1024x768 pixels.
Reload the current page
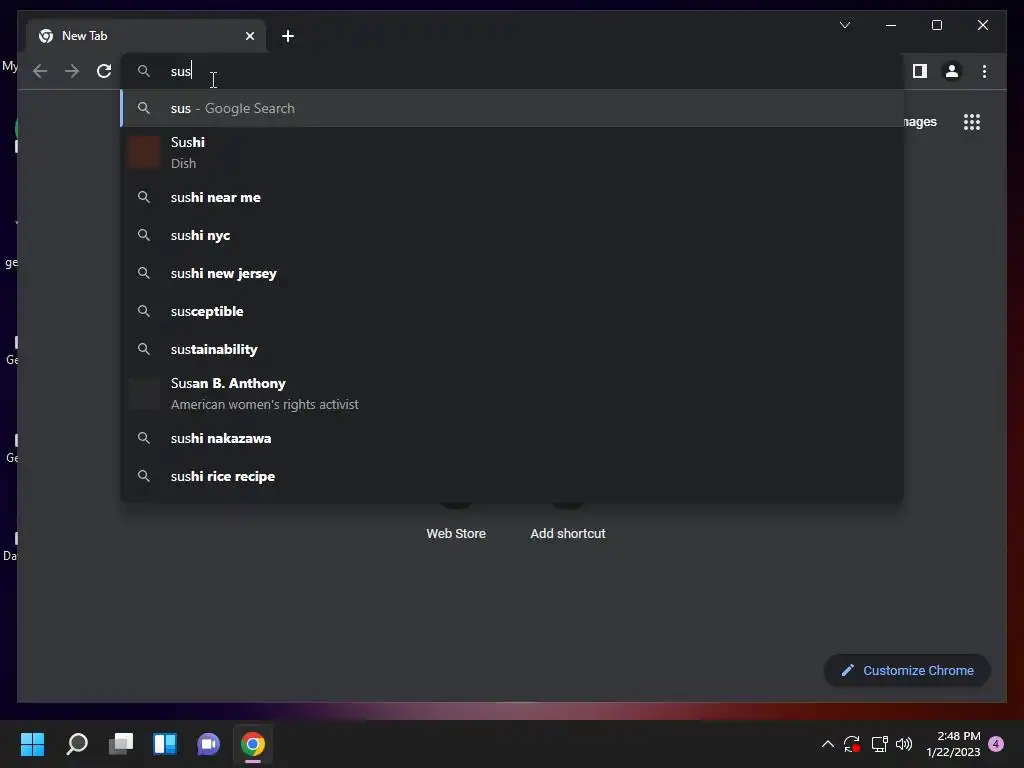pos(104,71)
